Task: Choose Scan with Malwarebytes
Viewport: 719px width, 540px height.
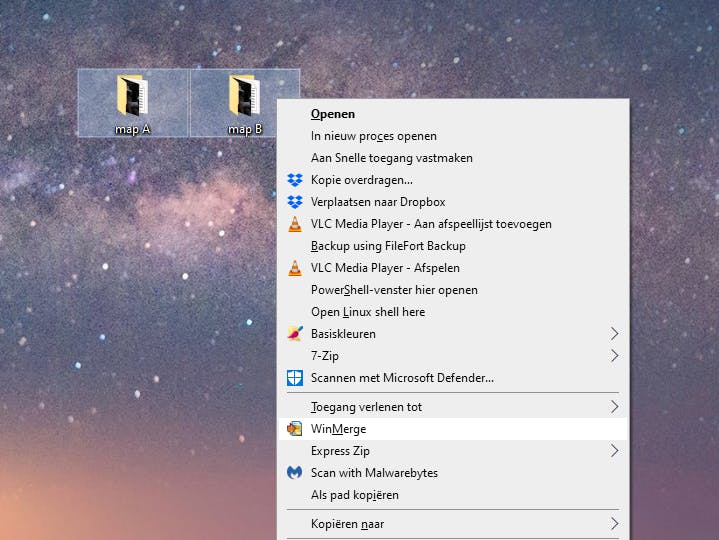Action: pyautogui.click(x=453, y=473)
